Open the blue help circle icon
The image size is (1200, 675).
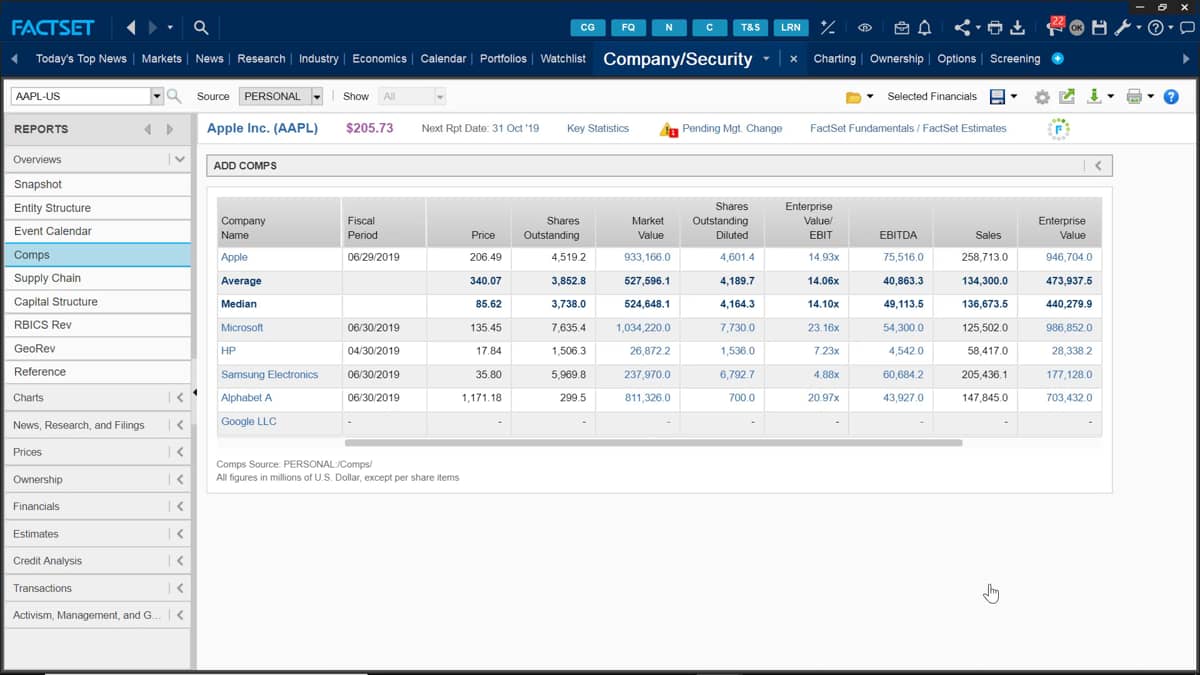point(1171,97)
